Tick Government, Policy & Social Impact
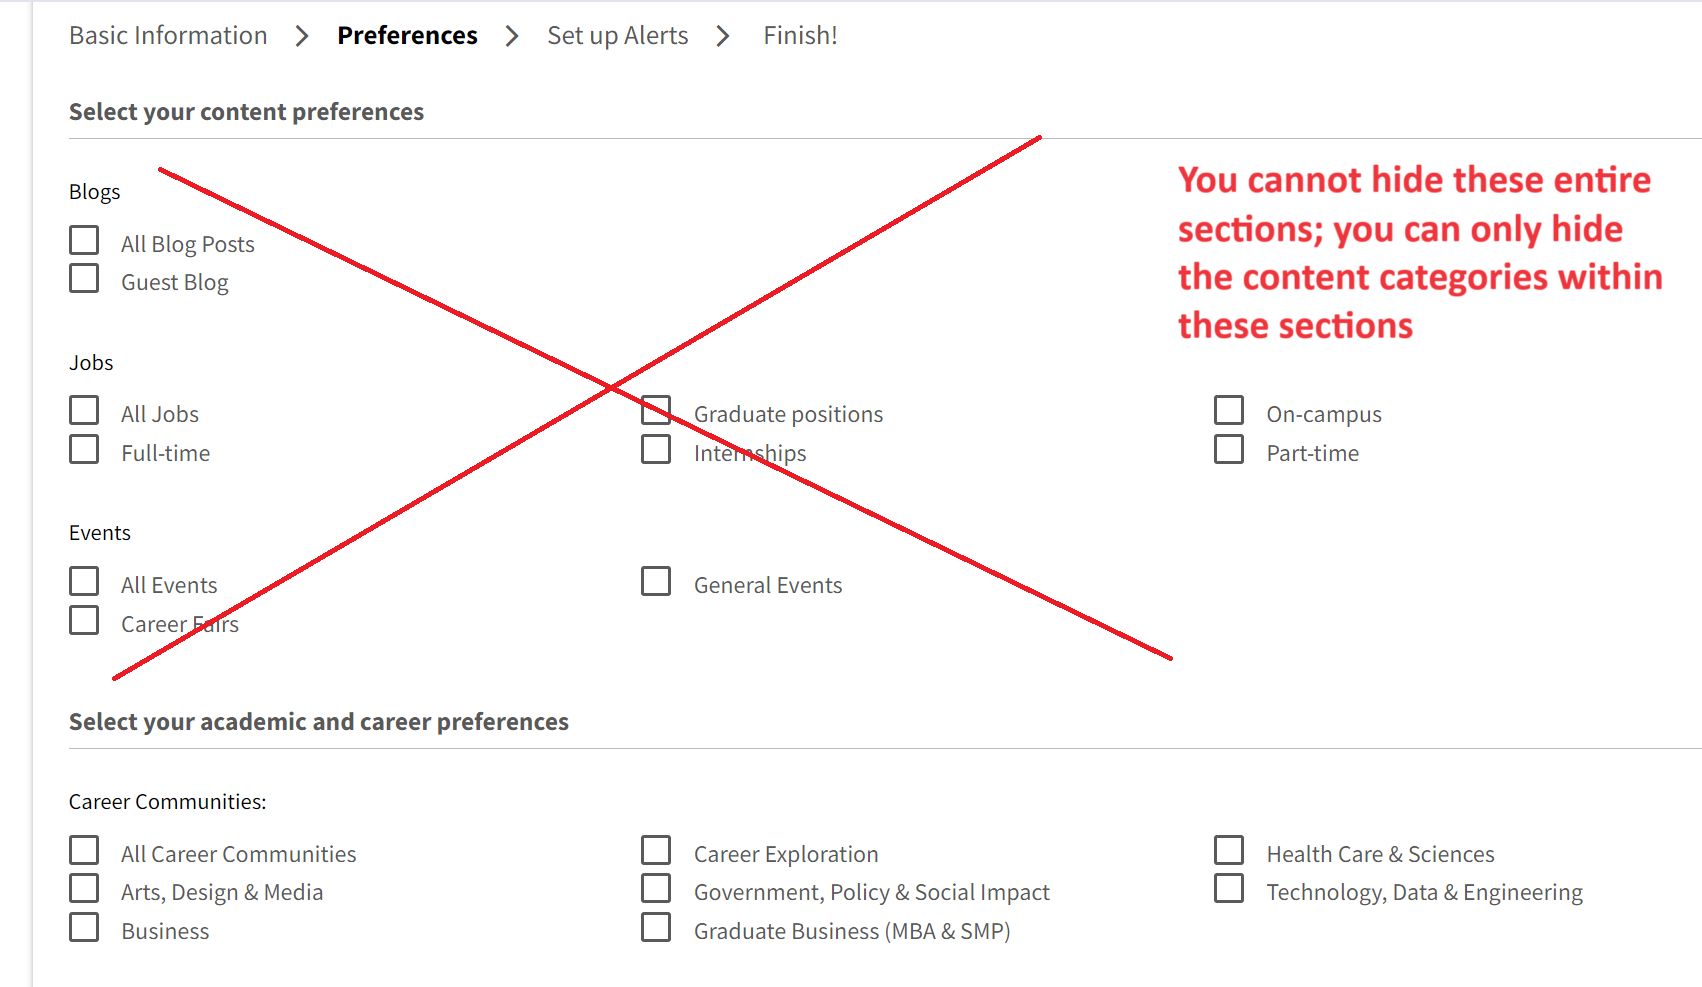This screenshot has height=987, width=1702. [x=656, y=889]
